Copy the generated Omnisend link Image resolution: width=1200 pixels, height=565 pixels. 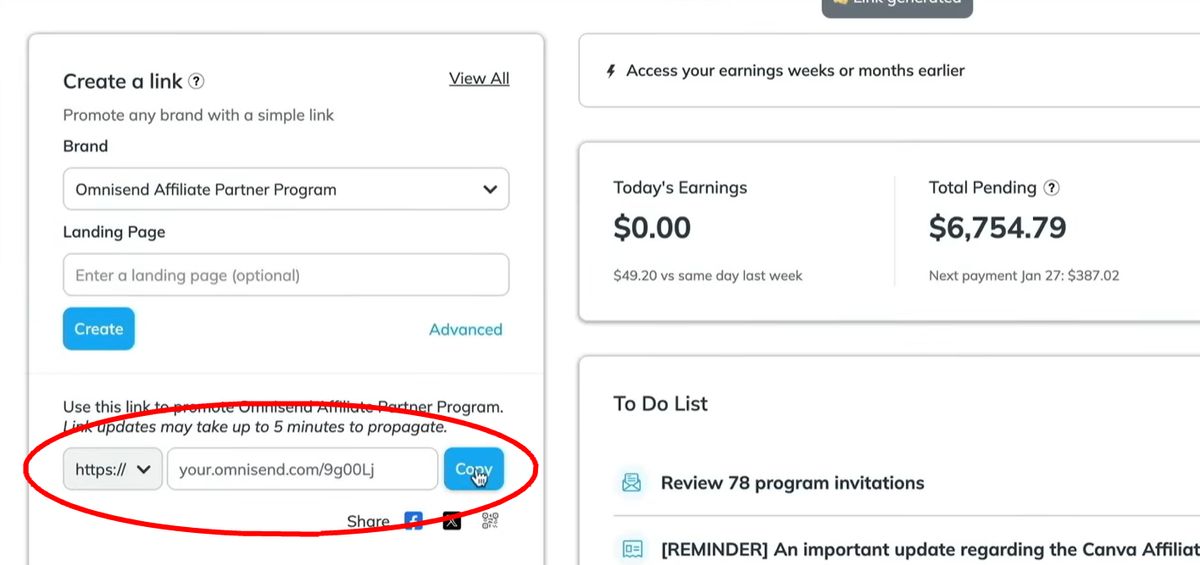coord(473,469)
